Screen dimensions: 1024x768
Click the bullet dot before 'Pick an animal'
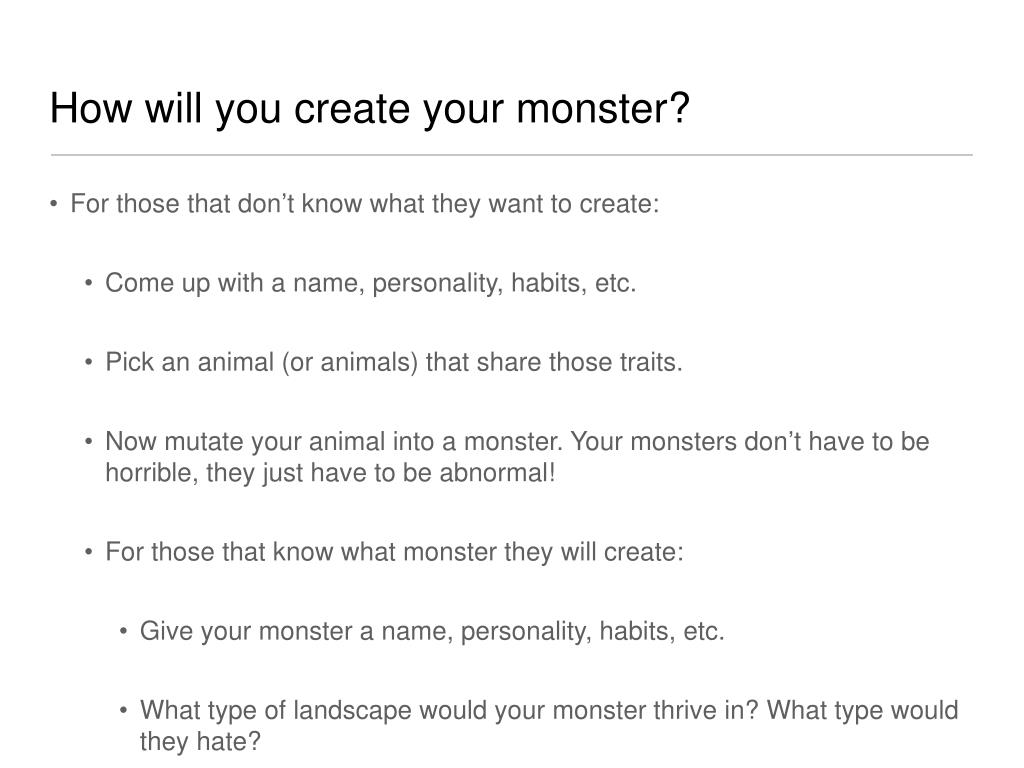point(89,362)
